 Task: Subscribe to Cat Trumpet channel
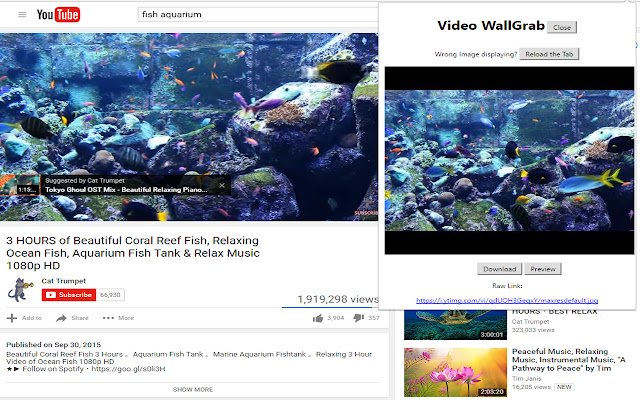69,295
